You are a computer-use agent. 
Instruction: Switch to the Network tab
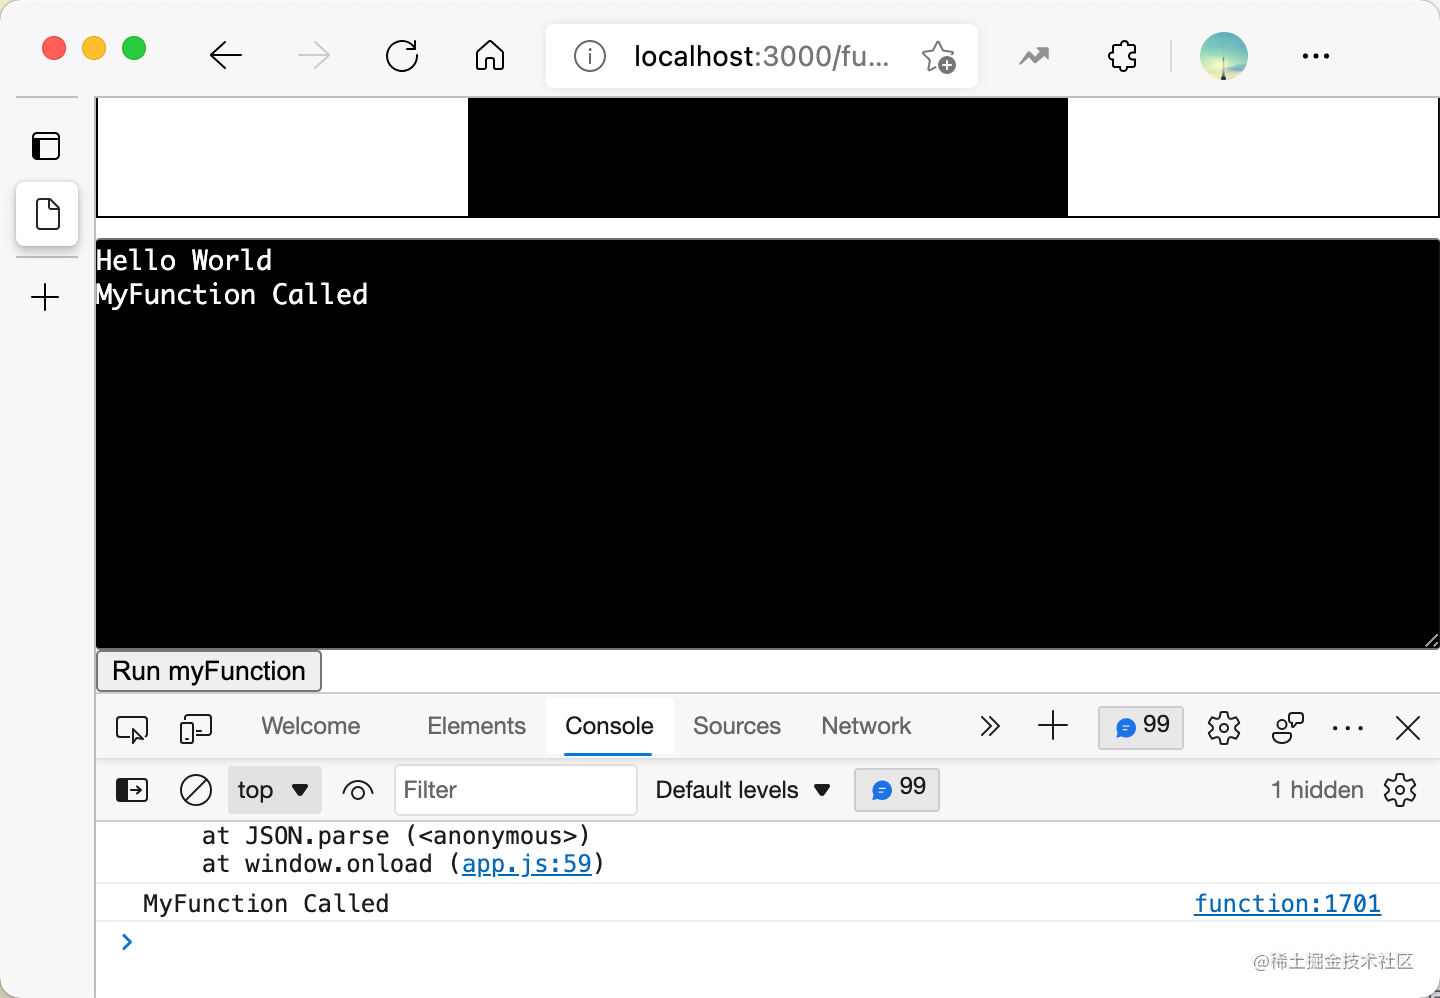(x=866, y=726)
